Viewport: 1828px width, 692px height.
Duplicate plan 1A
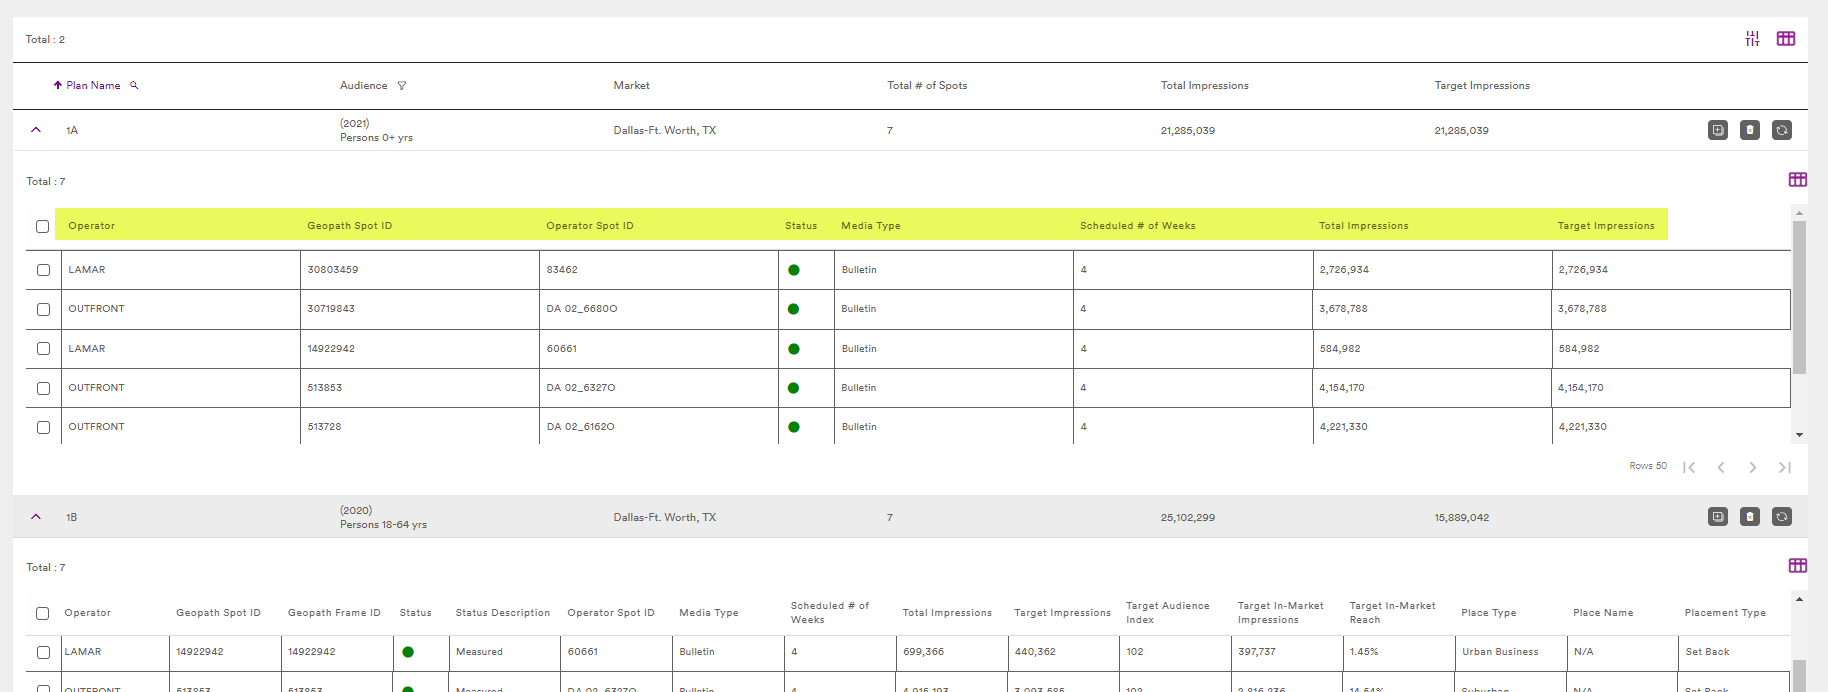click(x=1717, y=130)
